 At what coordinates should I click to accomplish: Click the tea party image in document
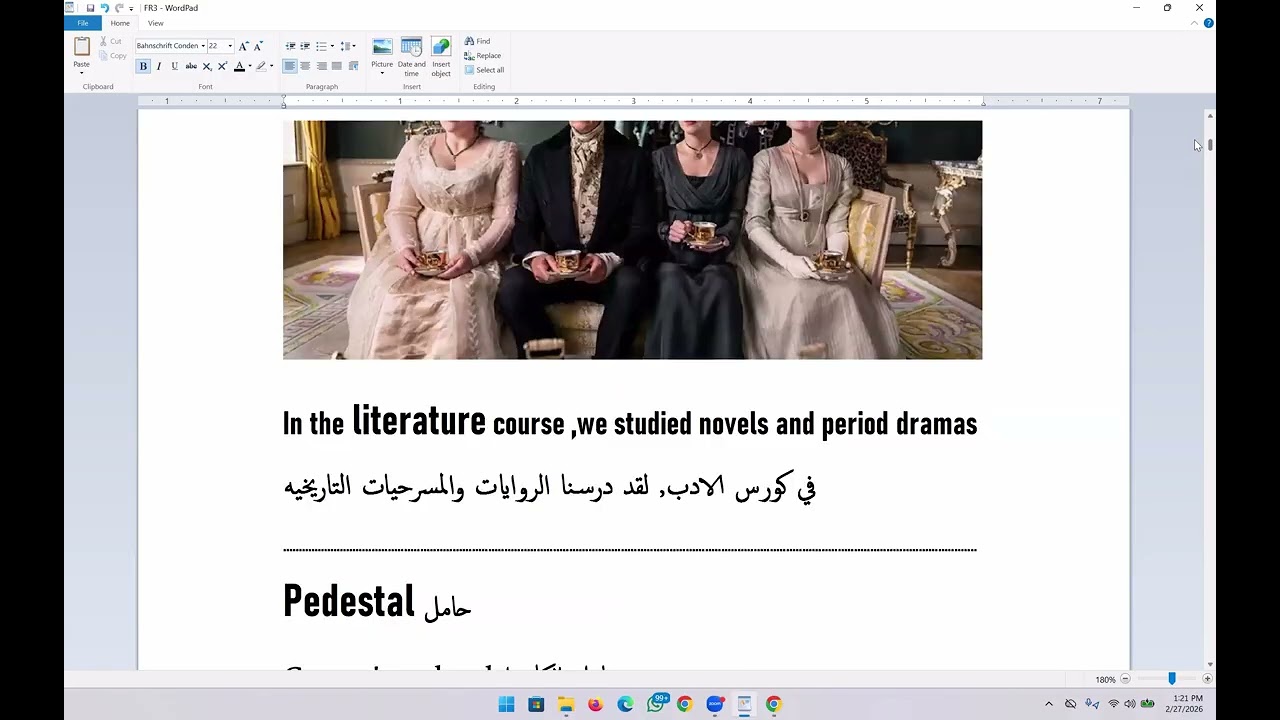[632, 240]
